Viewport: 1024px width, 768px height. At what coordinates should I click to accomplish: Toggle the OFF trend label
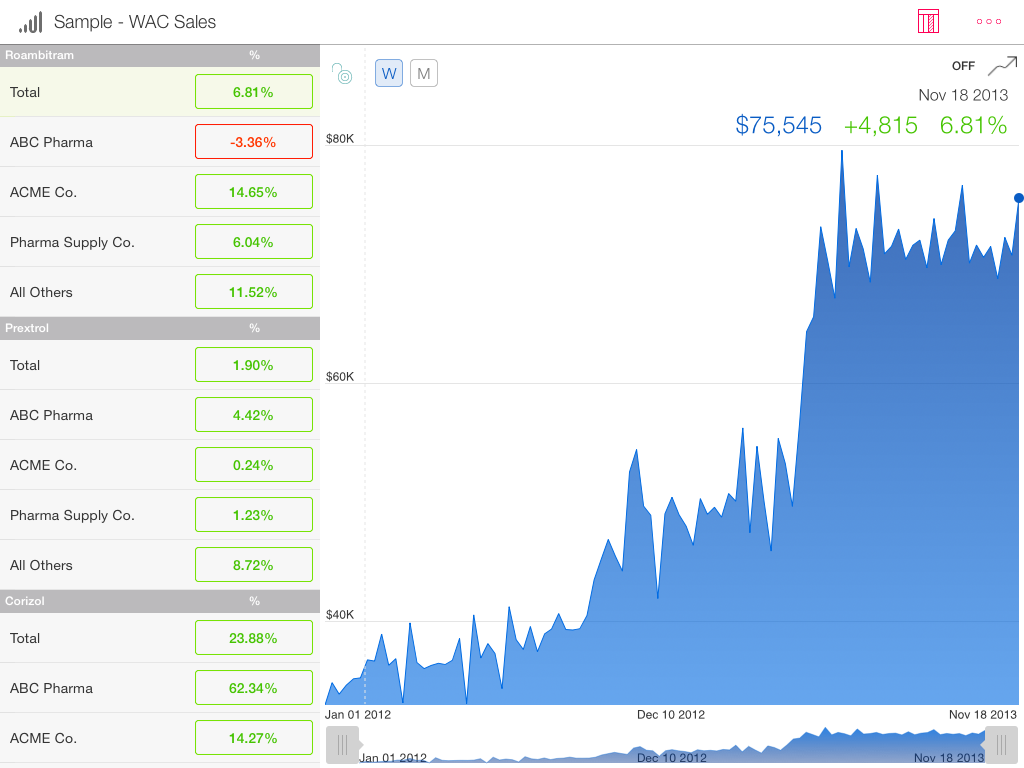[x=963, y=66]
